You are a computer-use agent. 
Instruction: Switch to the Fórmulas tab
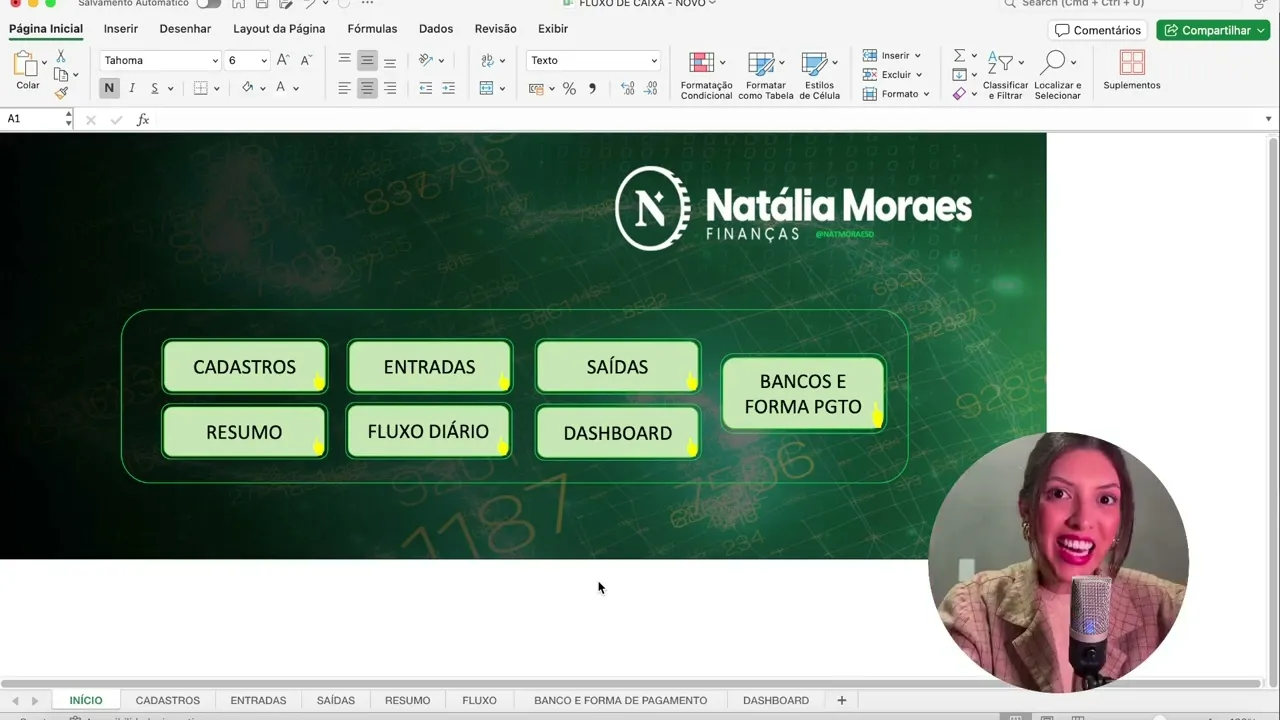[372, 29]
